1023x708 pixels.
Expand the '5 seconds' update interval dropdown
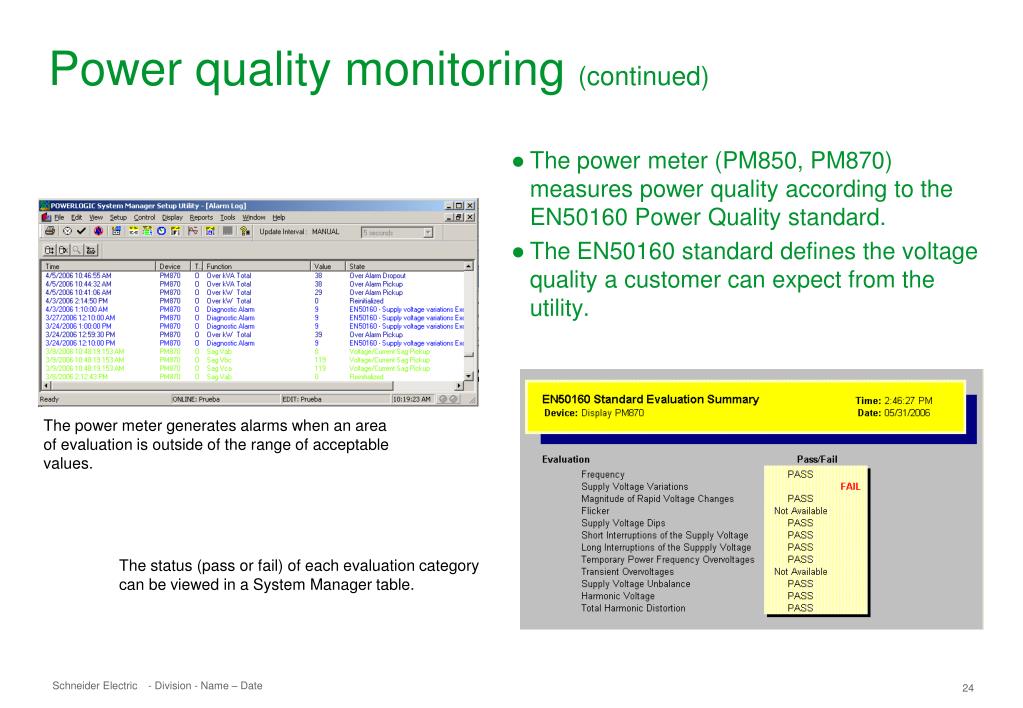click(x=428, y=232)
